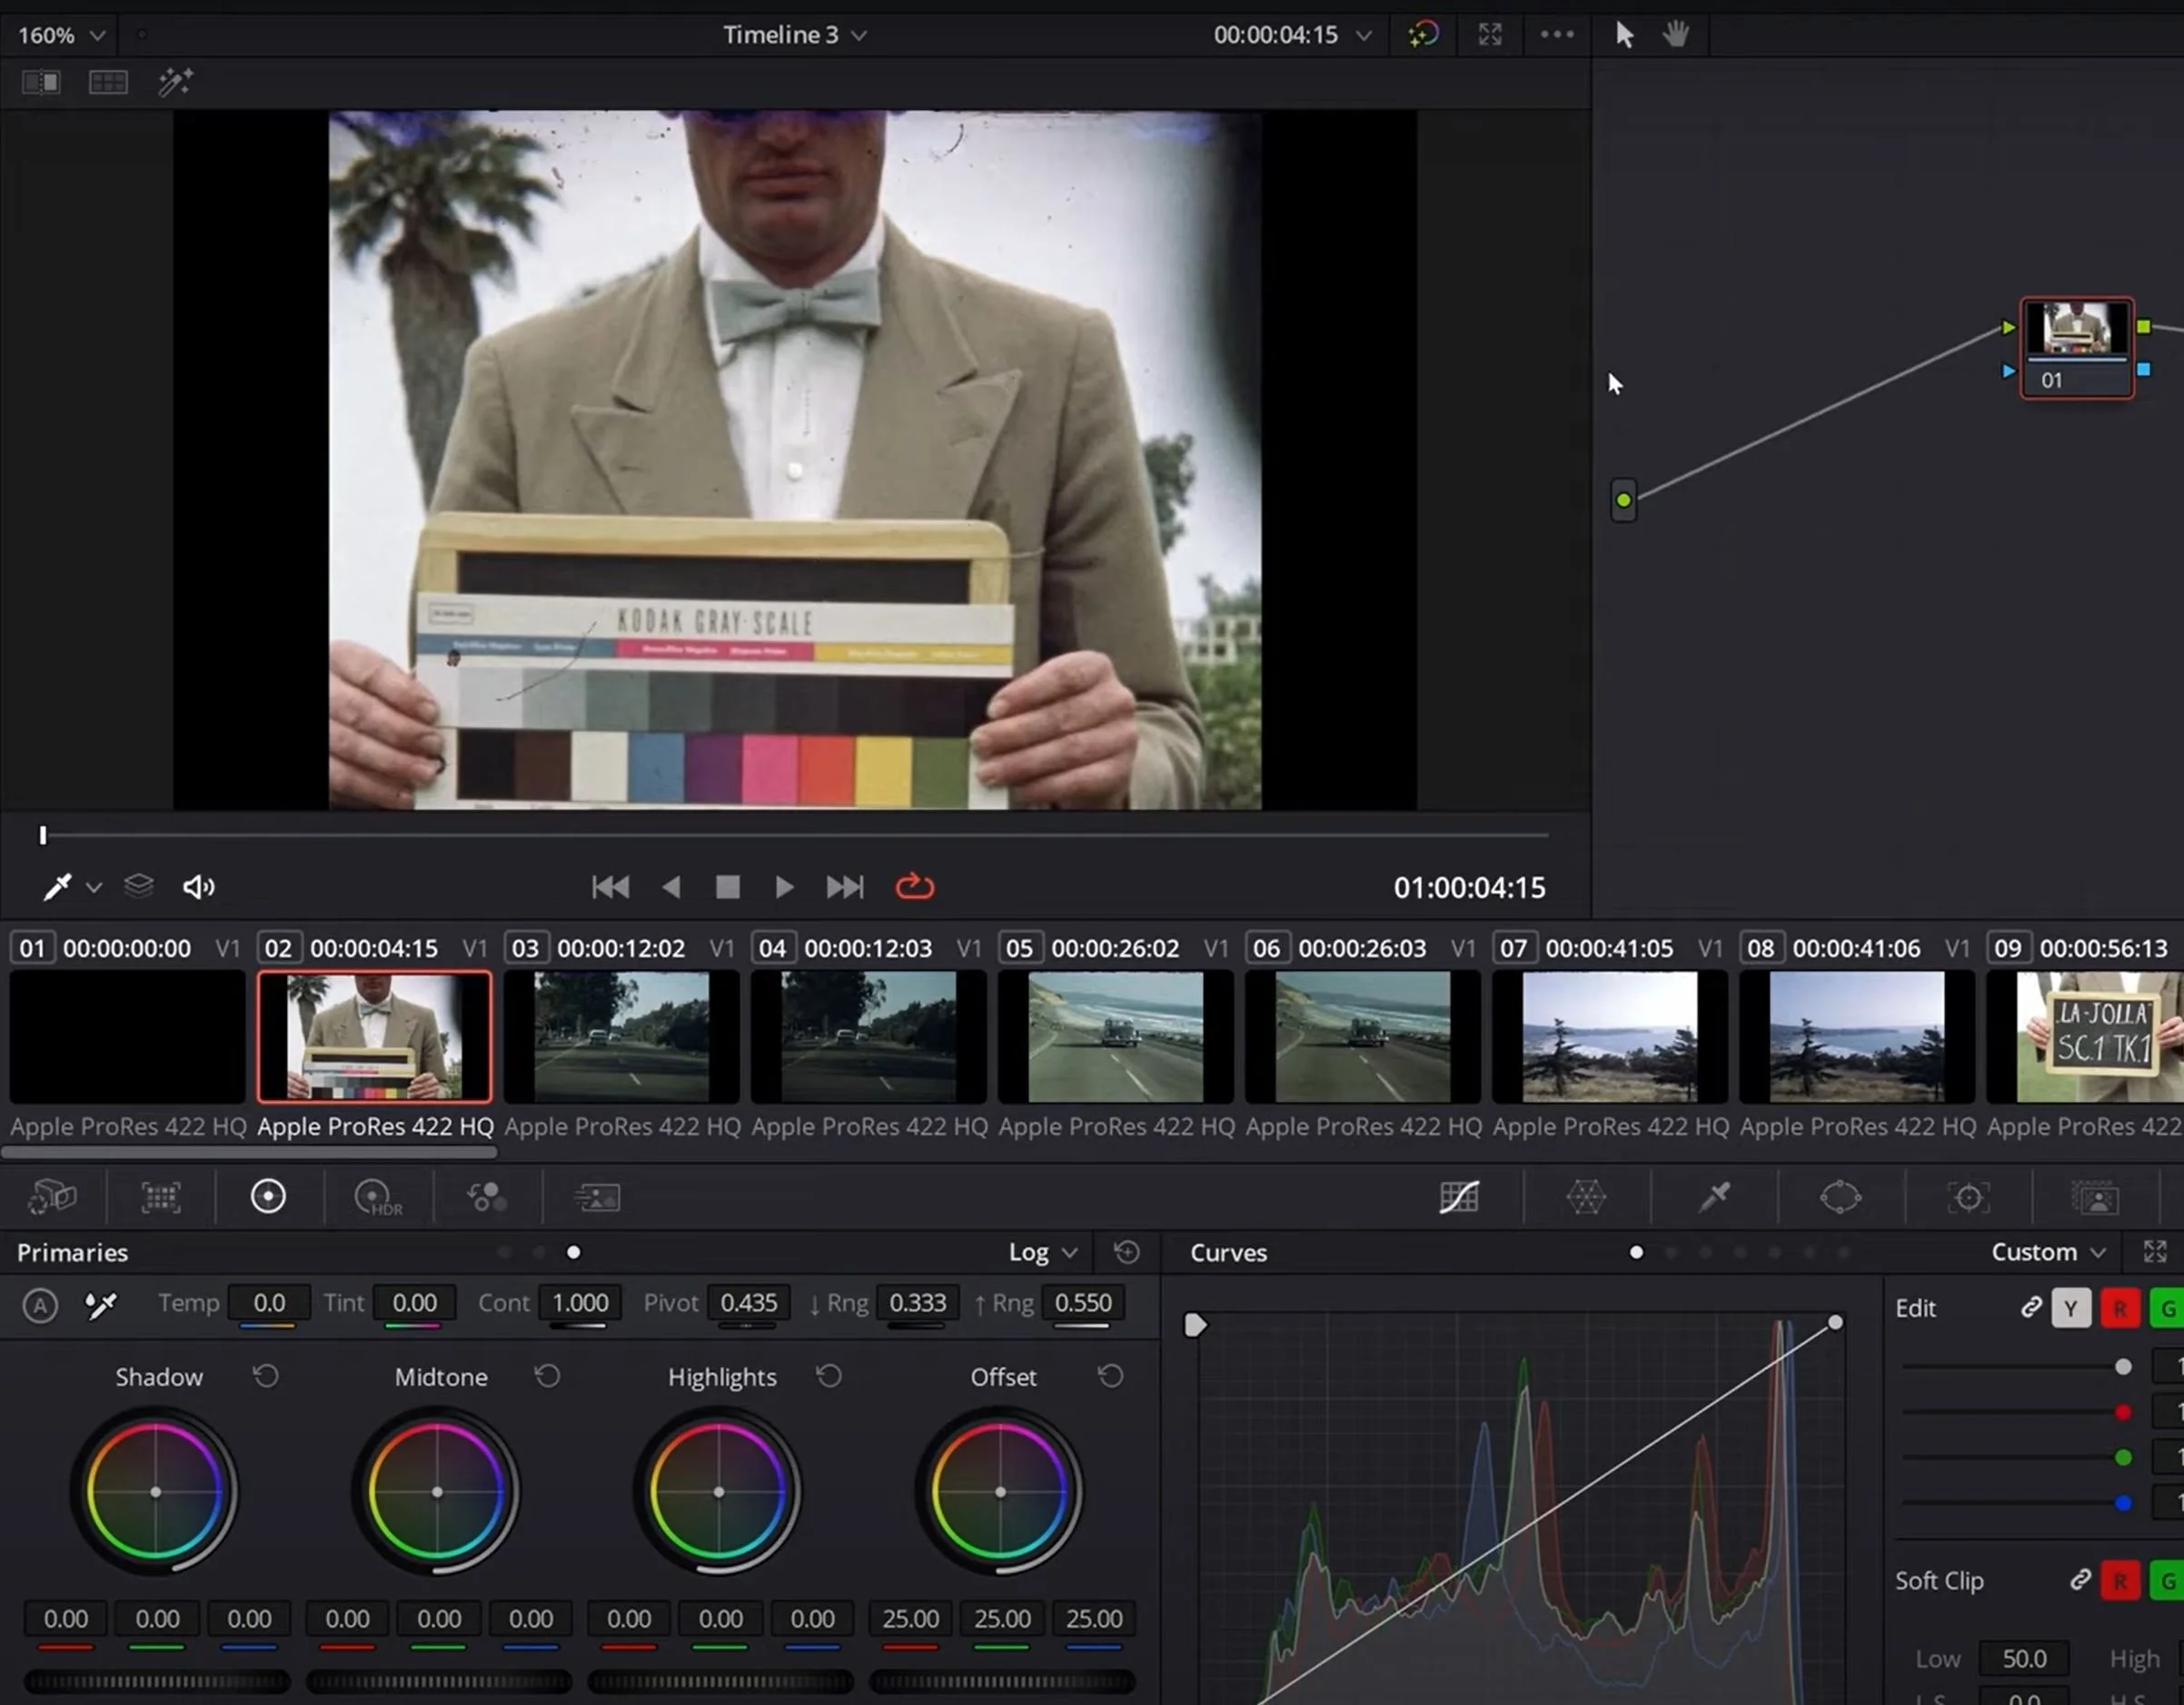Open the HDR color wheels palette
Image resolution: width=2184 pixels, height=1705 pixels.
pyautogui.click(x=377, y=1197)
